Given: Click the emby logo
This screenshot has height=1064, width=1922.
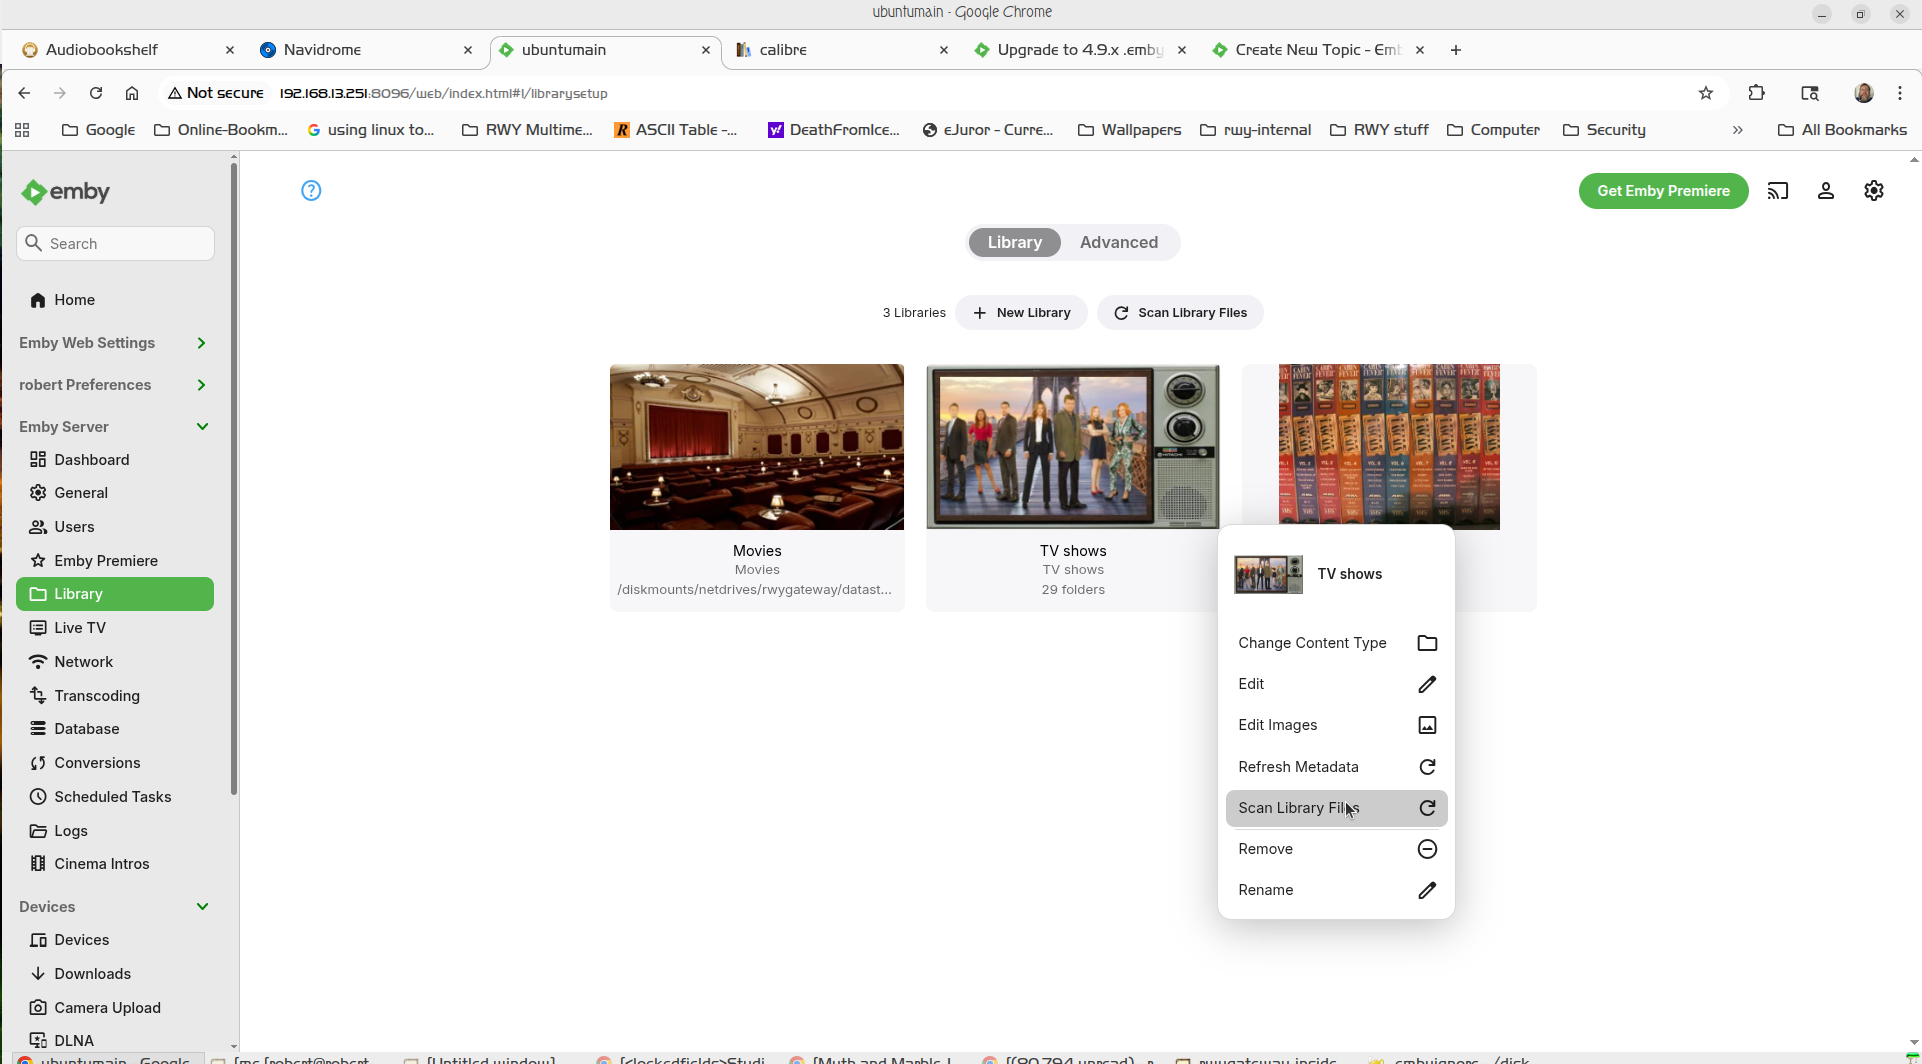Looking at the screenshot, I should pyautogui.click(x=66, y=192).
